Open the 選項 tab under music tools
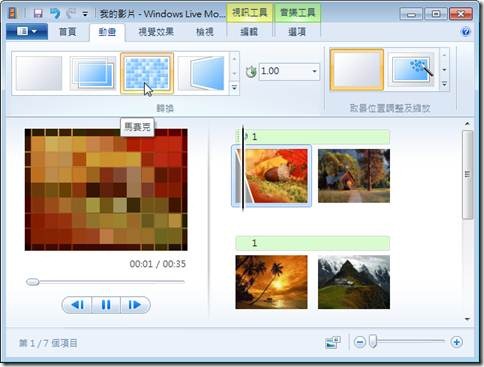The image size is (484, 367). tap(297, 32)
